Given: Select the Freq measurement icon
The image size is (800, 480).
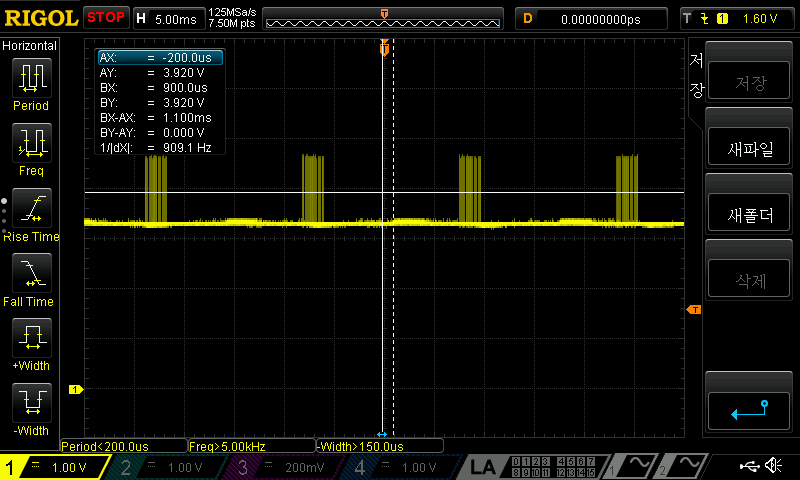Looking at the screenshot, I should point(32,143).
